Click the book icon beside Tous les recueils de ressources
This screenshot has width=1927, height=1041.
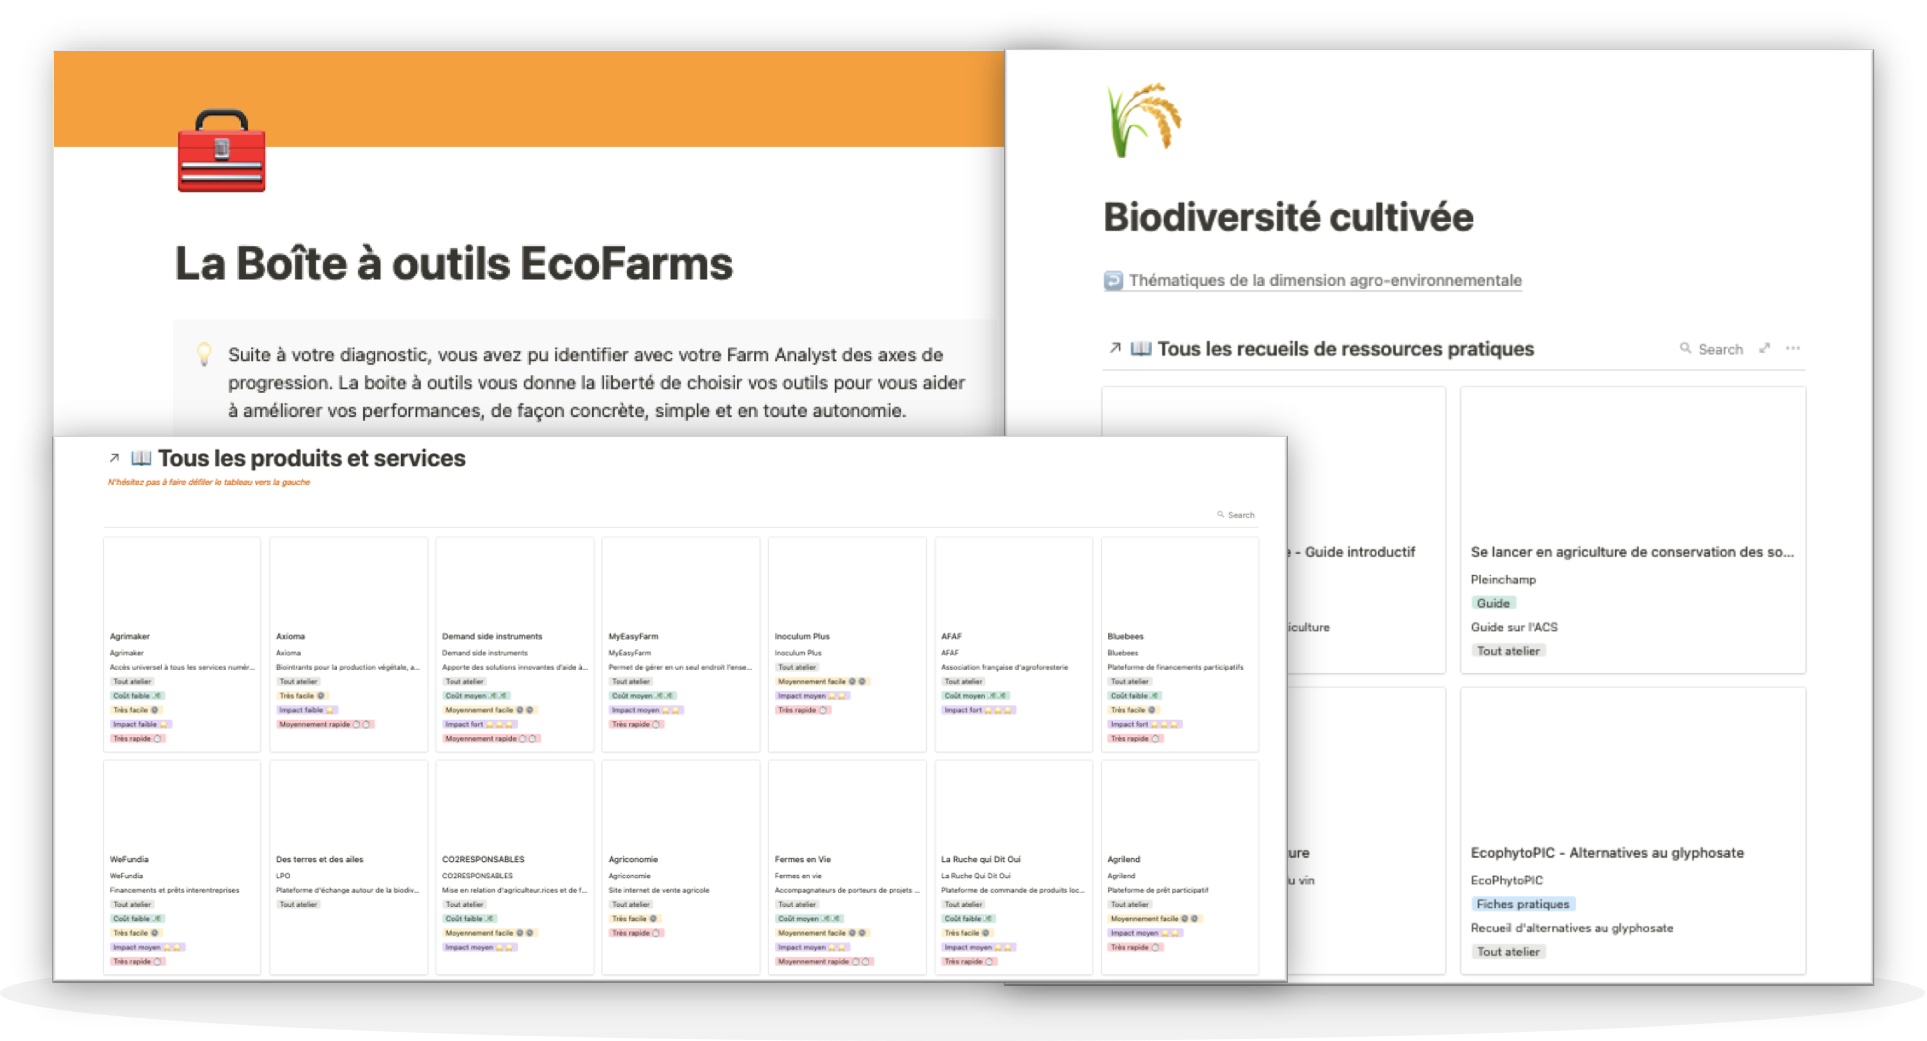coord(1141,348)
